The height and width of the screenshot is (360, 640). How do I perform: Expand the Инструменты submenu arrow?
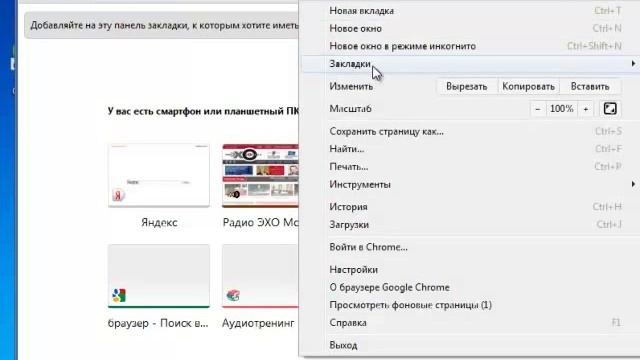633,184
